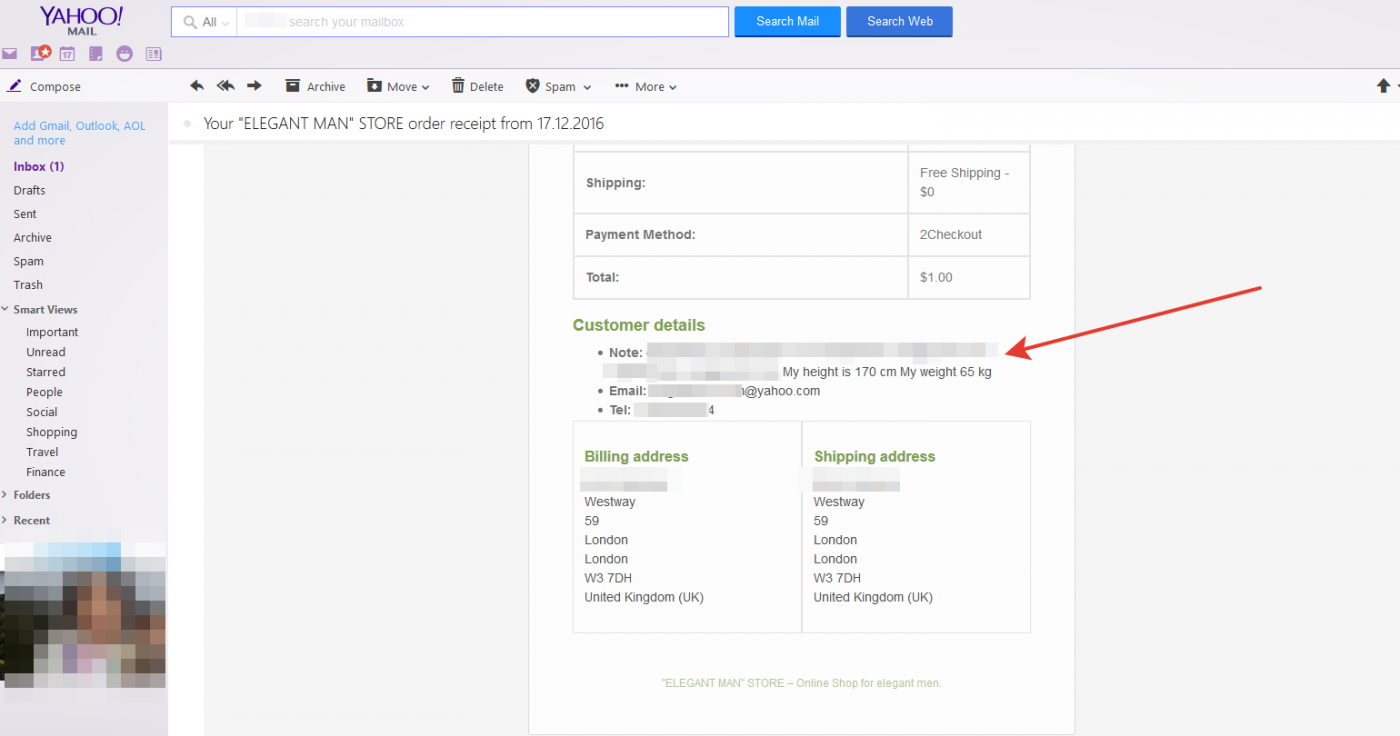Image resolution: width=1400 pixels, height=736 pixels.
Task: Click the pixelated ad thumbnail in sidebar
Action: point(84,616)
